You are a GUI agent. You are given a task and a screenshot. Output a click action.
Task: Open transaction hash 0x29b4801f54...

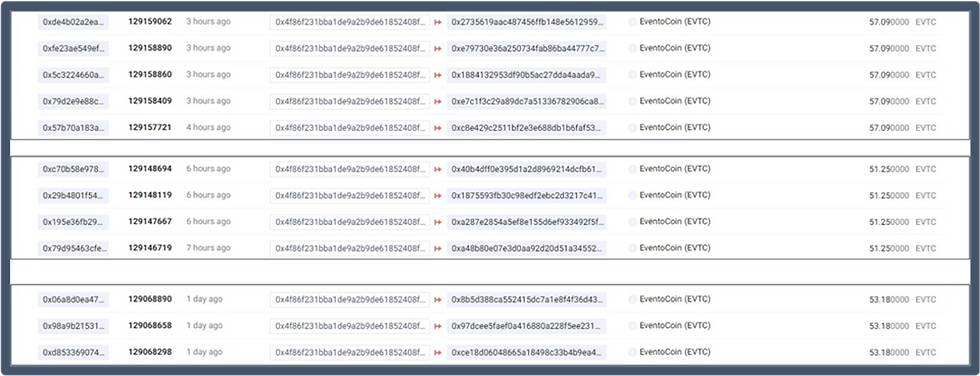[x=73, y=195]
